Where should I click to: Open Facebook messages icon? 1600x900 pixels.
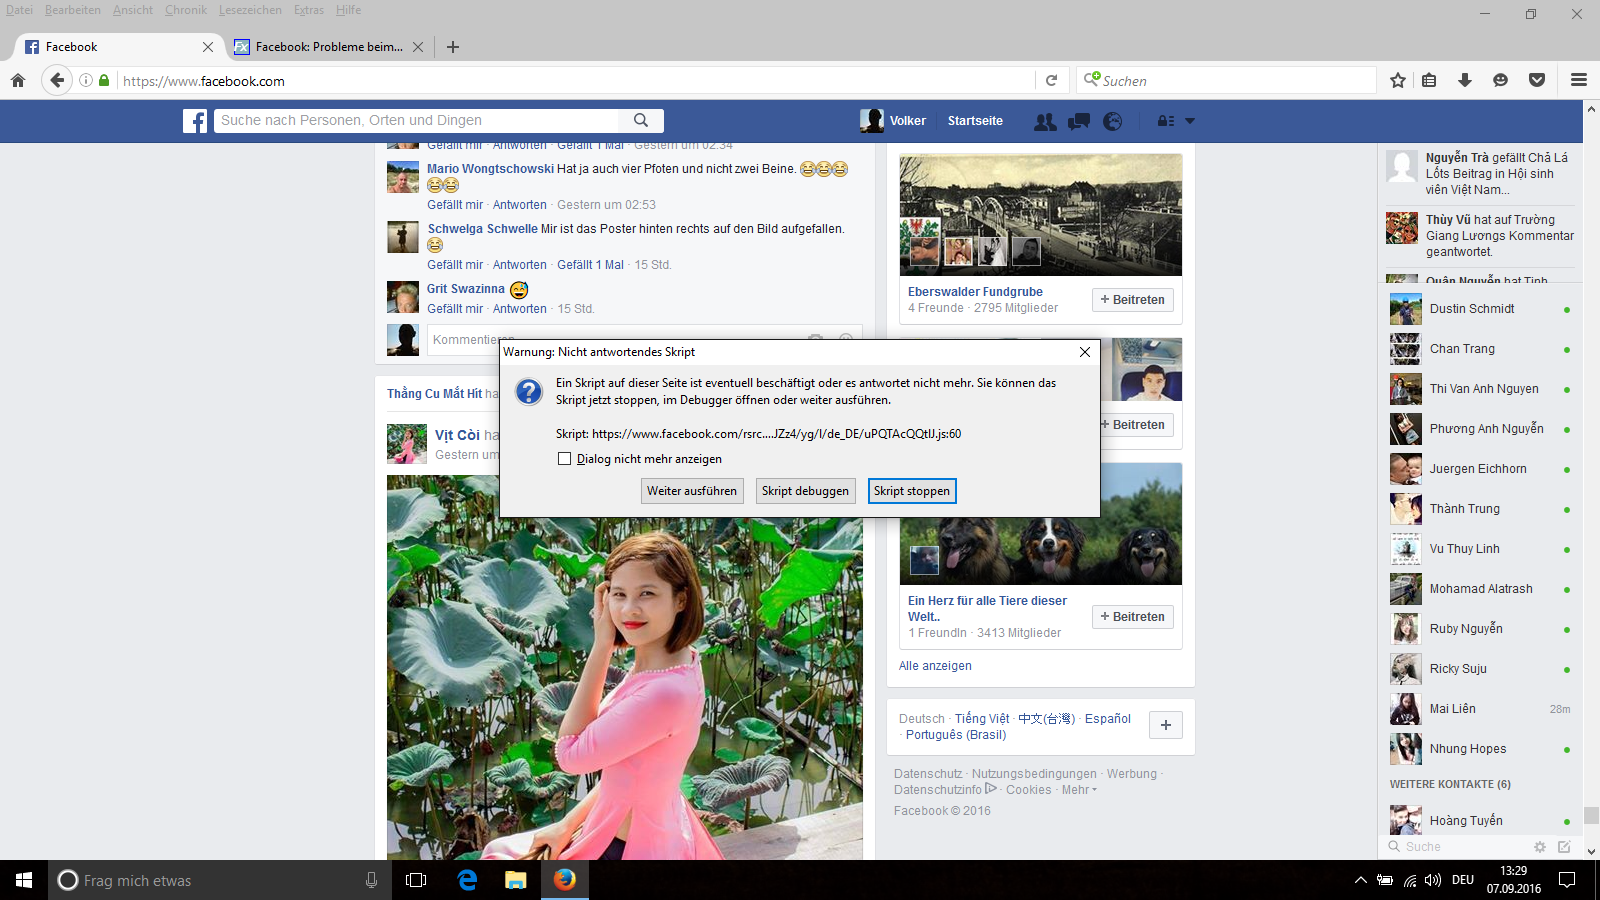pos(1079,121)
